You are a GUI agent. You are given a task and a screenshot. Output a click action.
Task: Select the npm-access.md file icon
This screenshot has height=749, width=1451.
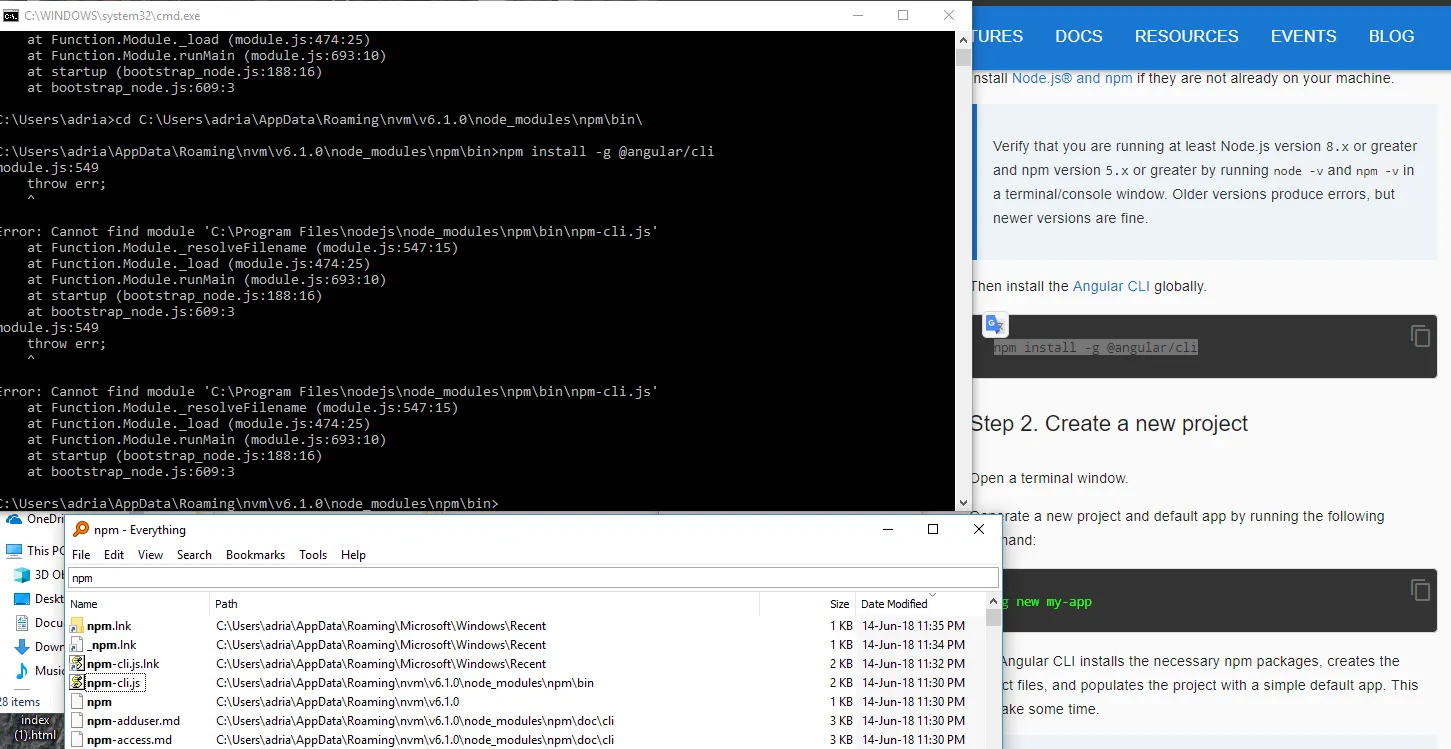[77, 740]
